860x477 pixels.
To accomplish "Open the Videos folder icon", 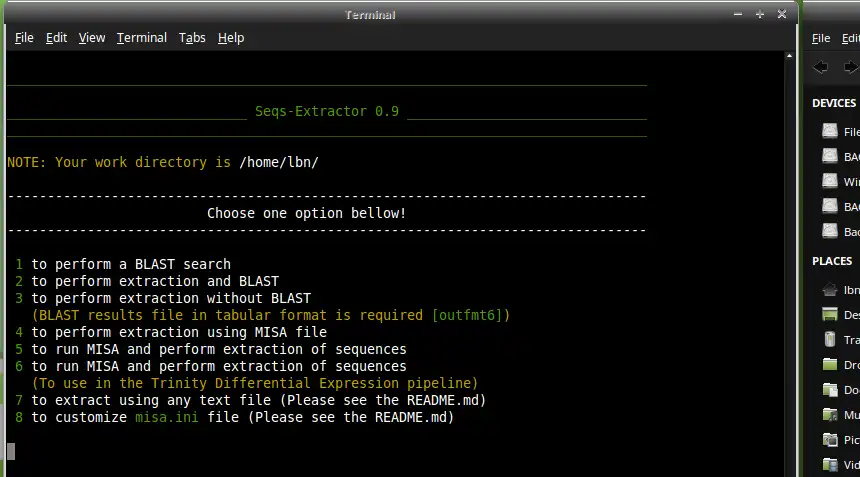I will 830,464.
